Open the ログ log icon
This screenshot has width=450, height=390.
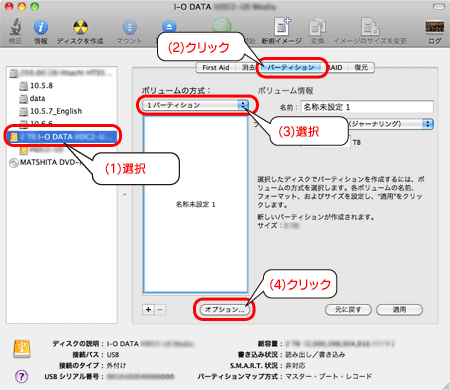(x=435, y=27)
